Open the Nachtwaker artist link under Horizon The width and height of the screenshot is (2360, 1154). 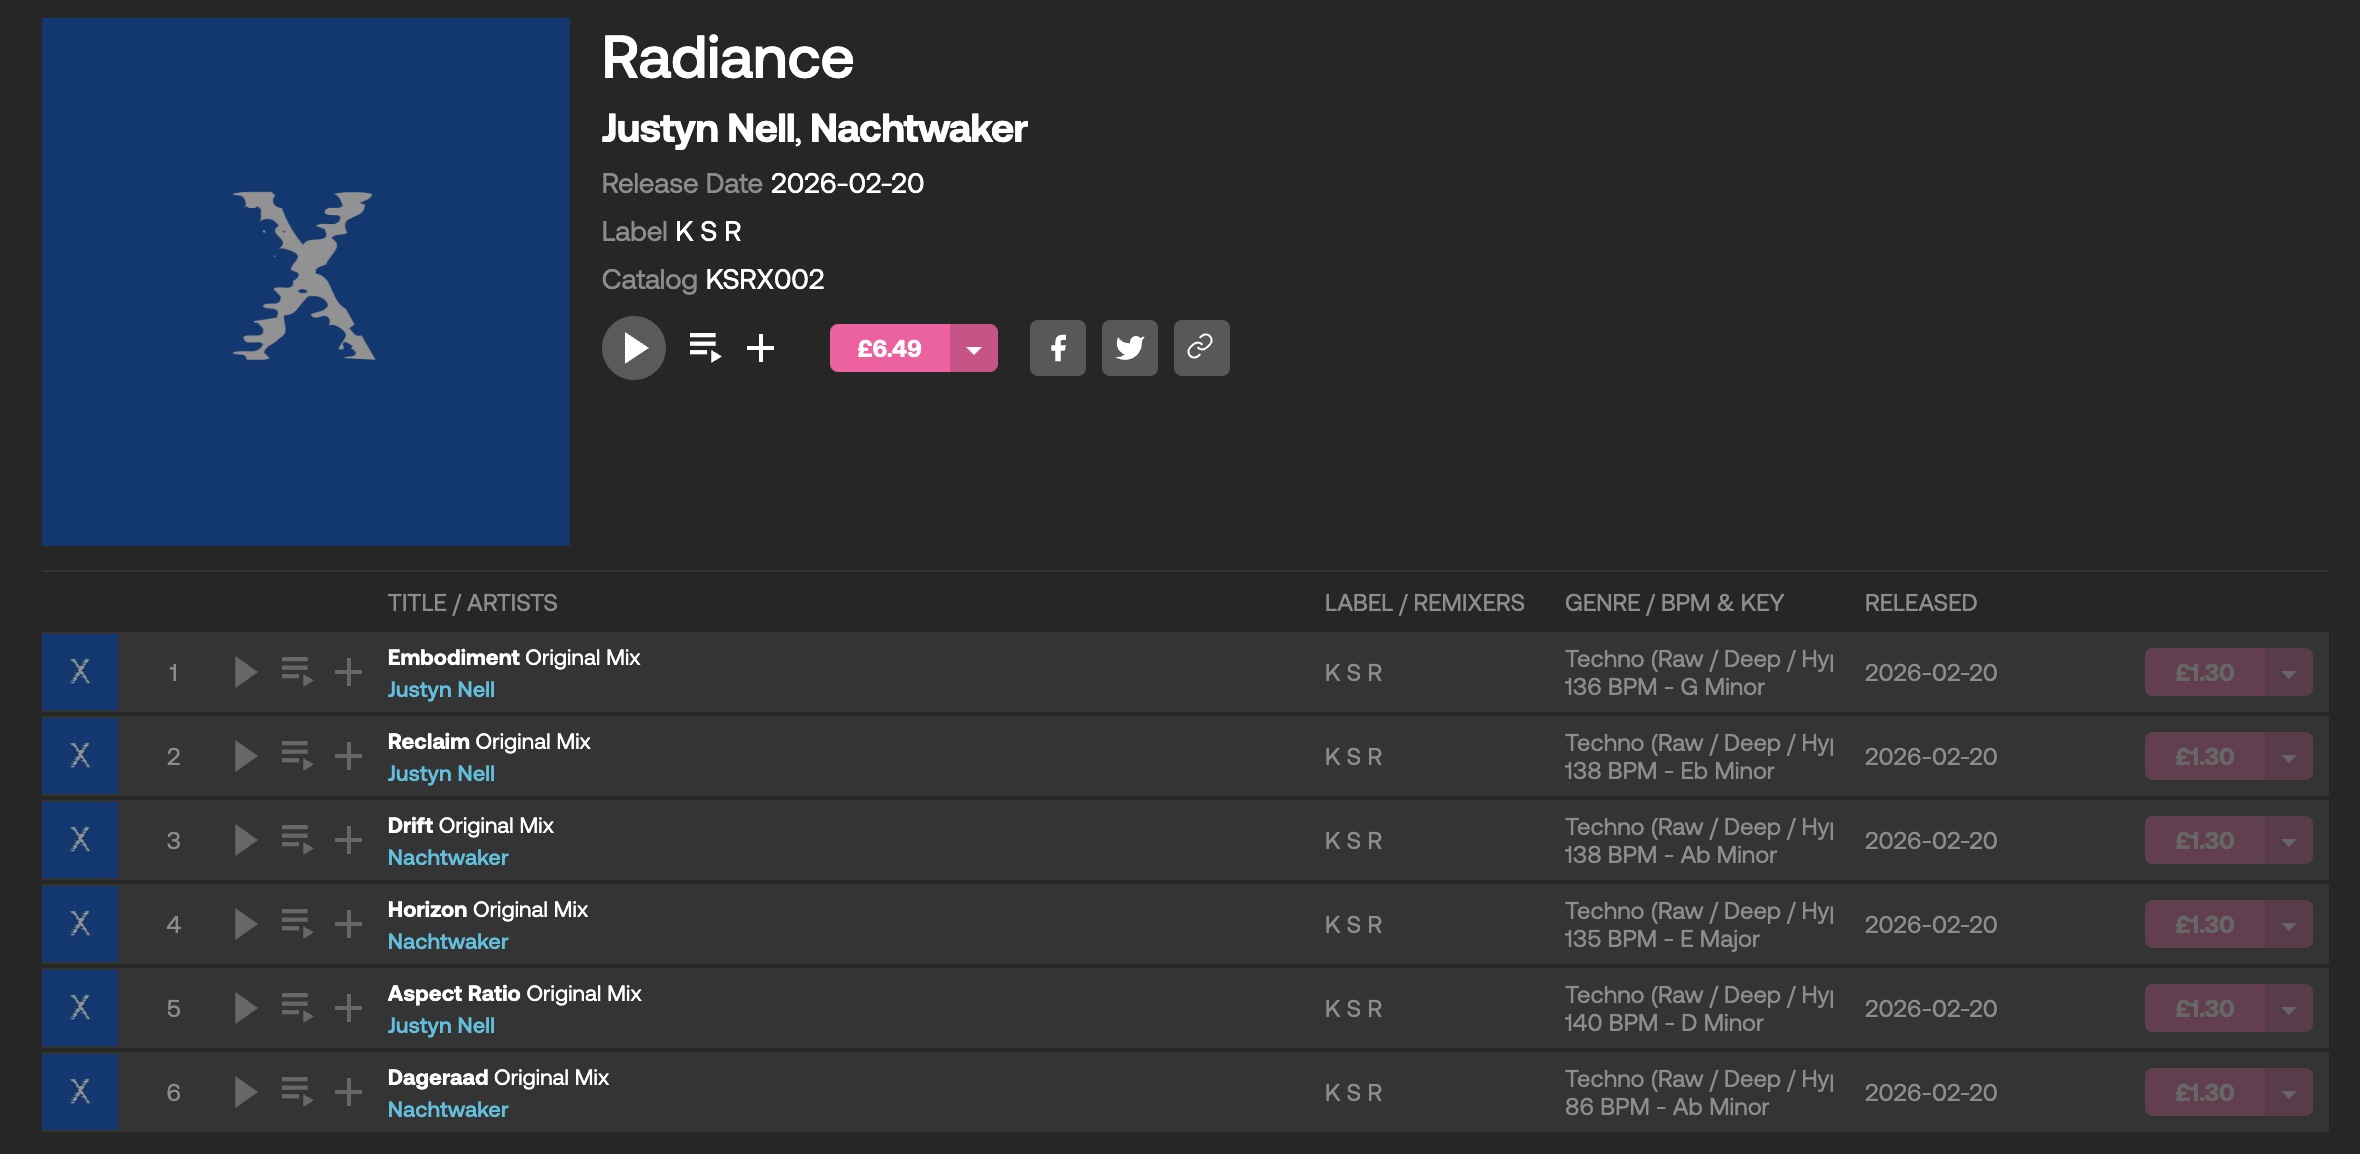[448, 942]
